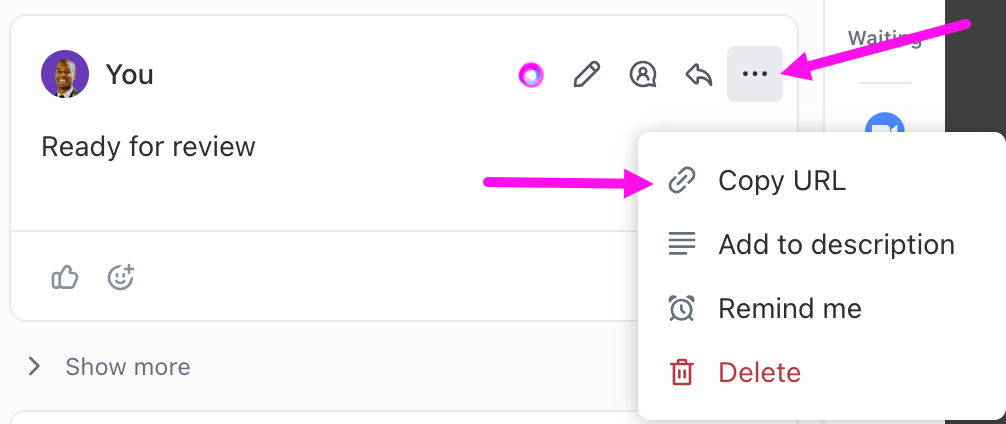Image resolution: width=1006 pixels, height=424 pixels.
Task: Click the Show more text link
Action: point(128,367)
